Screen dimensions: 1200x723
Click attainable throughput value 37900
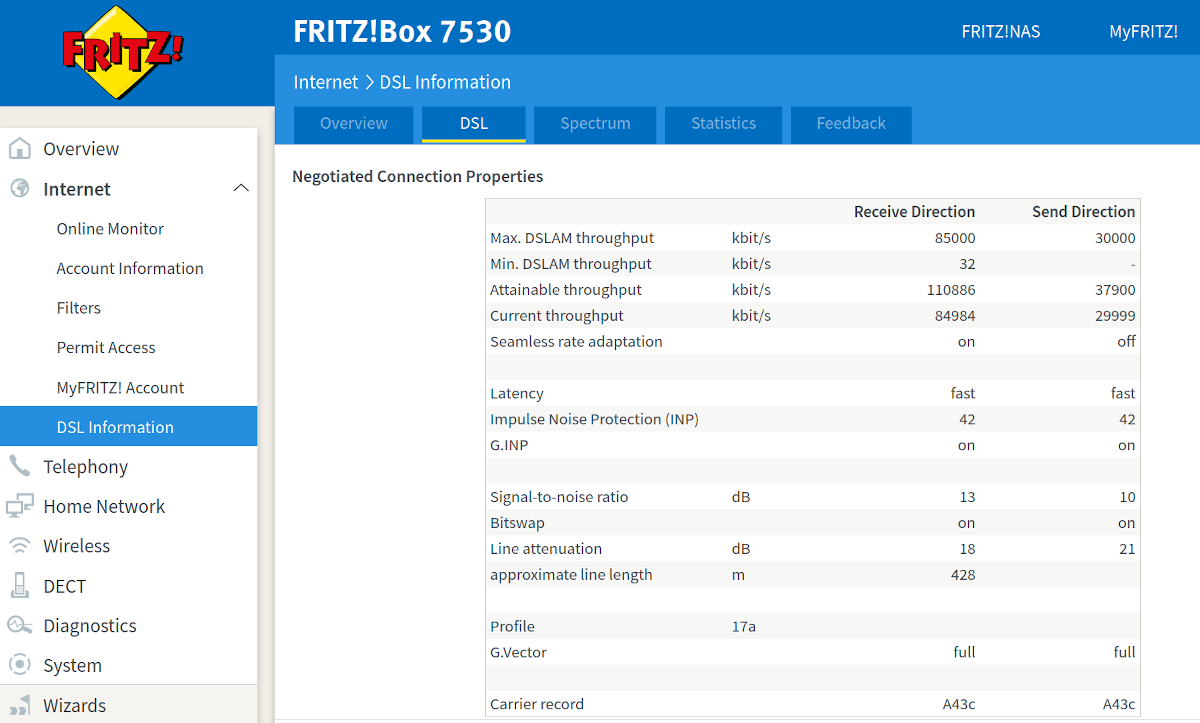(x=1115, y=290)
